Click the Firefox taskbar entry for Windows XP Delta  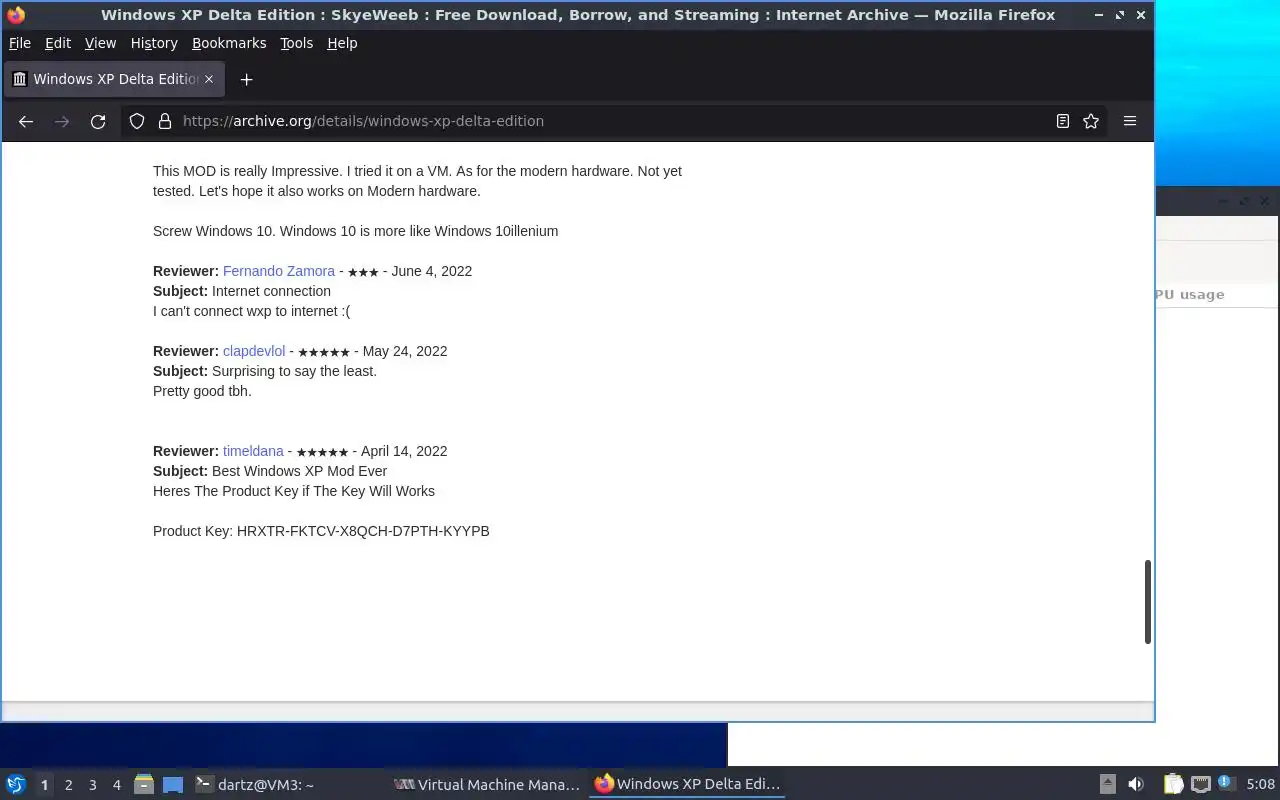687,784
